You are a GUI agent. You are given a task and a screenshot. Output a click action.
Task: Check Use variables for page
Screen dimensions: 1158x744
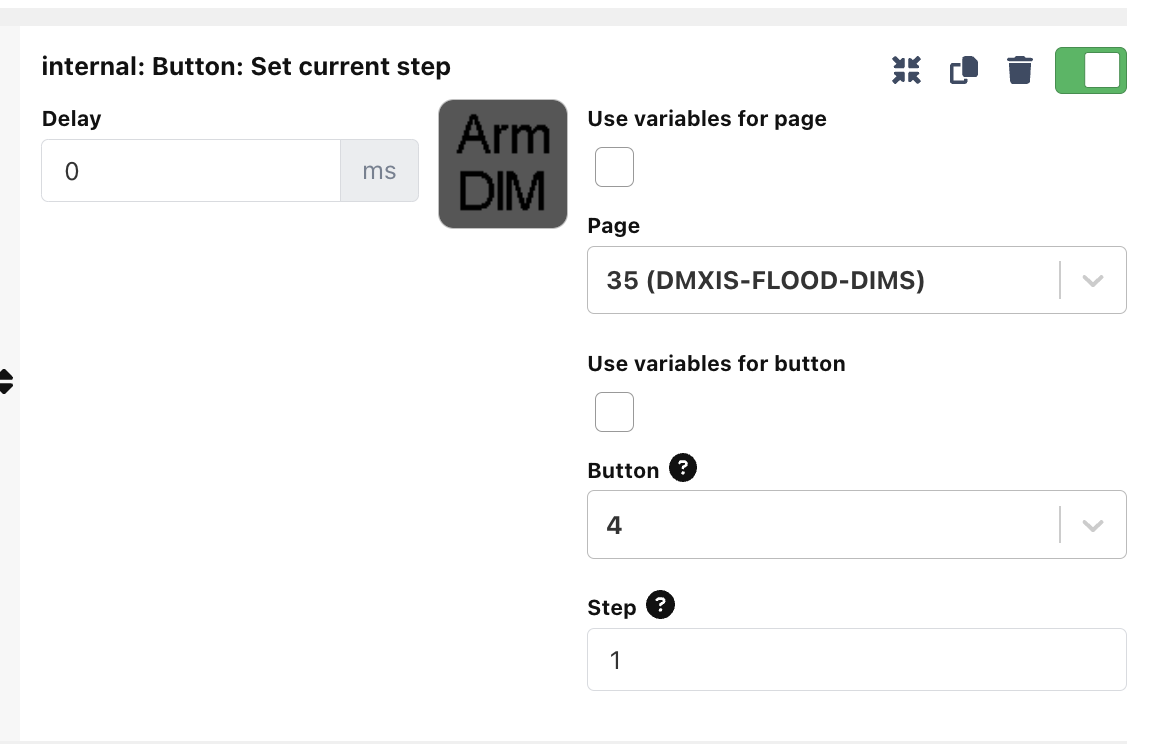point(614,167)
